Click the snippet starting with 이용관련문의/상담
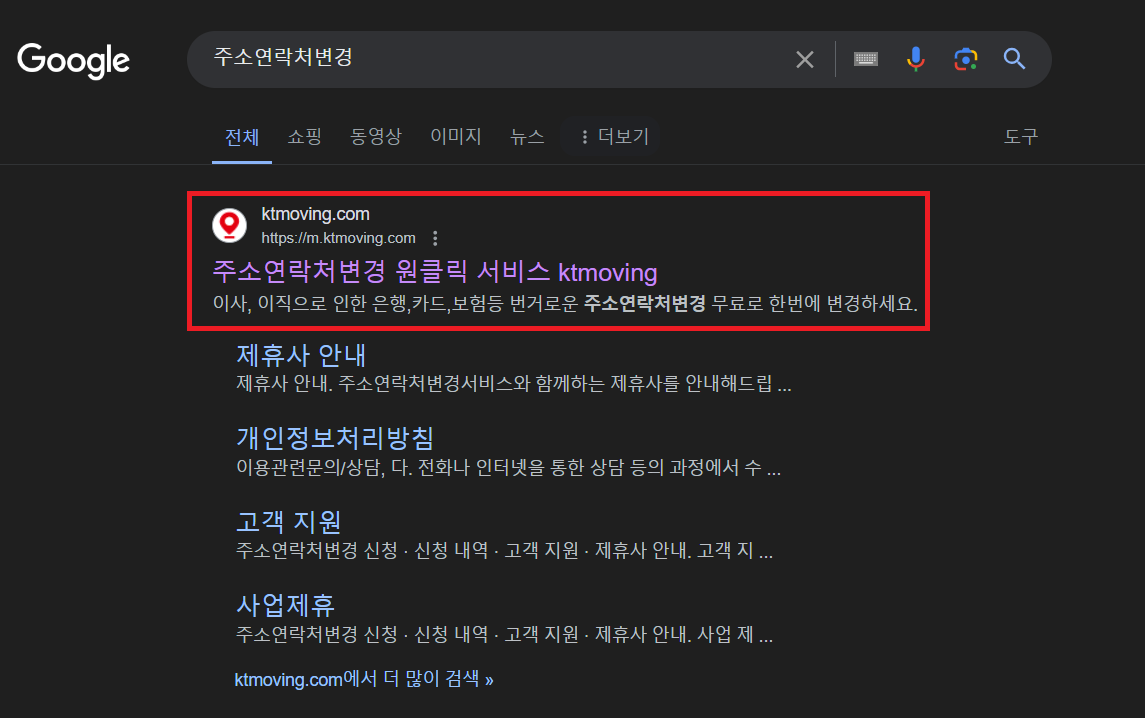1145x718 pixels. pos(508,467)
